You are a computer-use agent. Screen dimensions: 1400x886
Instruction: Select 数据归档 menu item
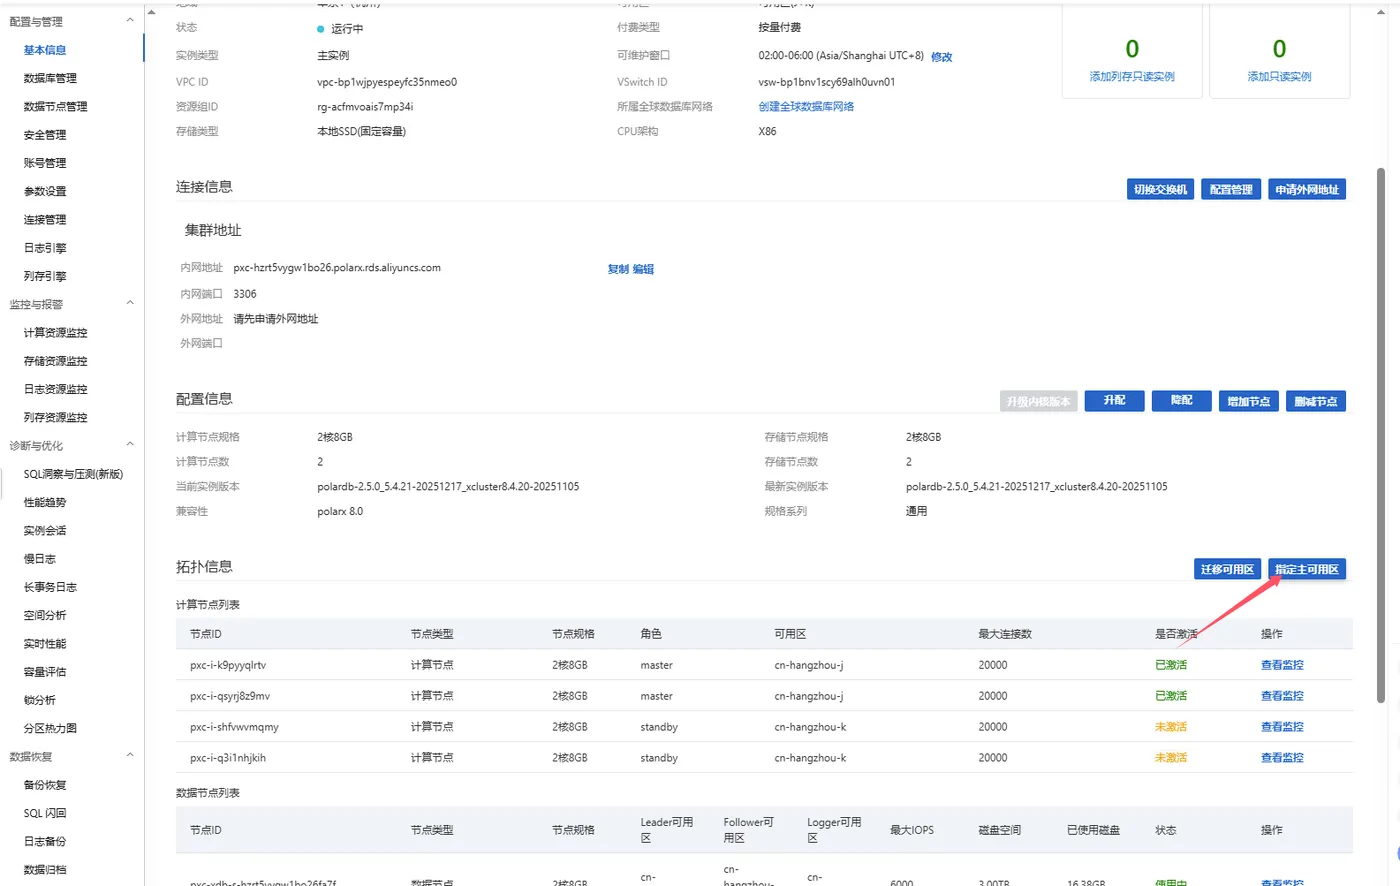[x=45, y=869]
